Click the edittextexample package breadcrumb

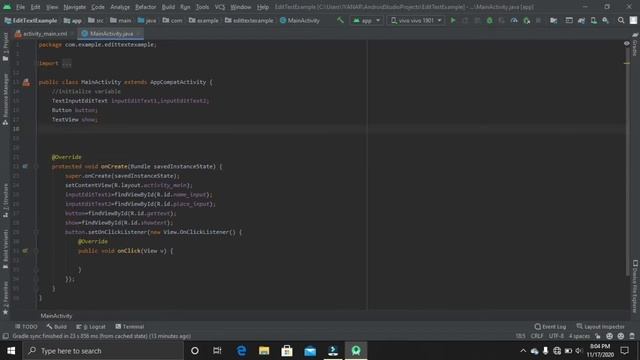point(249,20)
